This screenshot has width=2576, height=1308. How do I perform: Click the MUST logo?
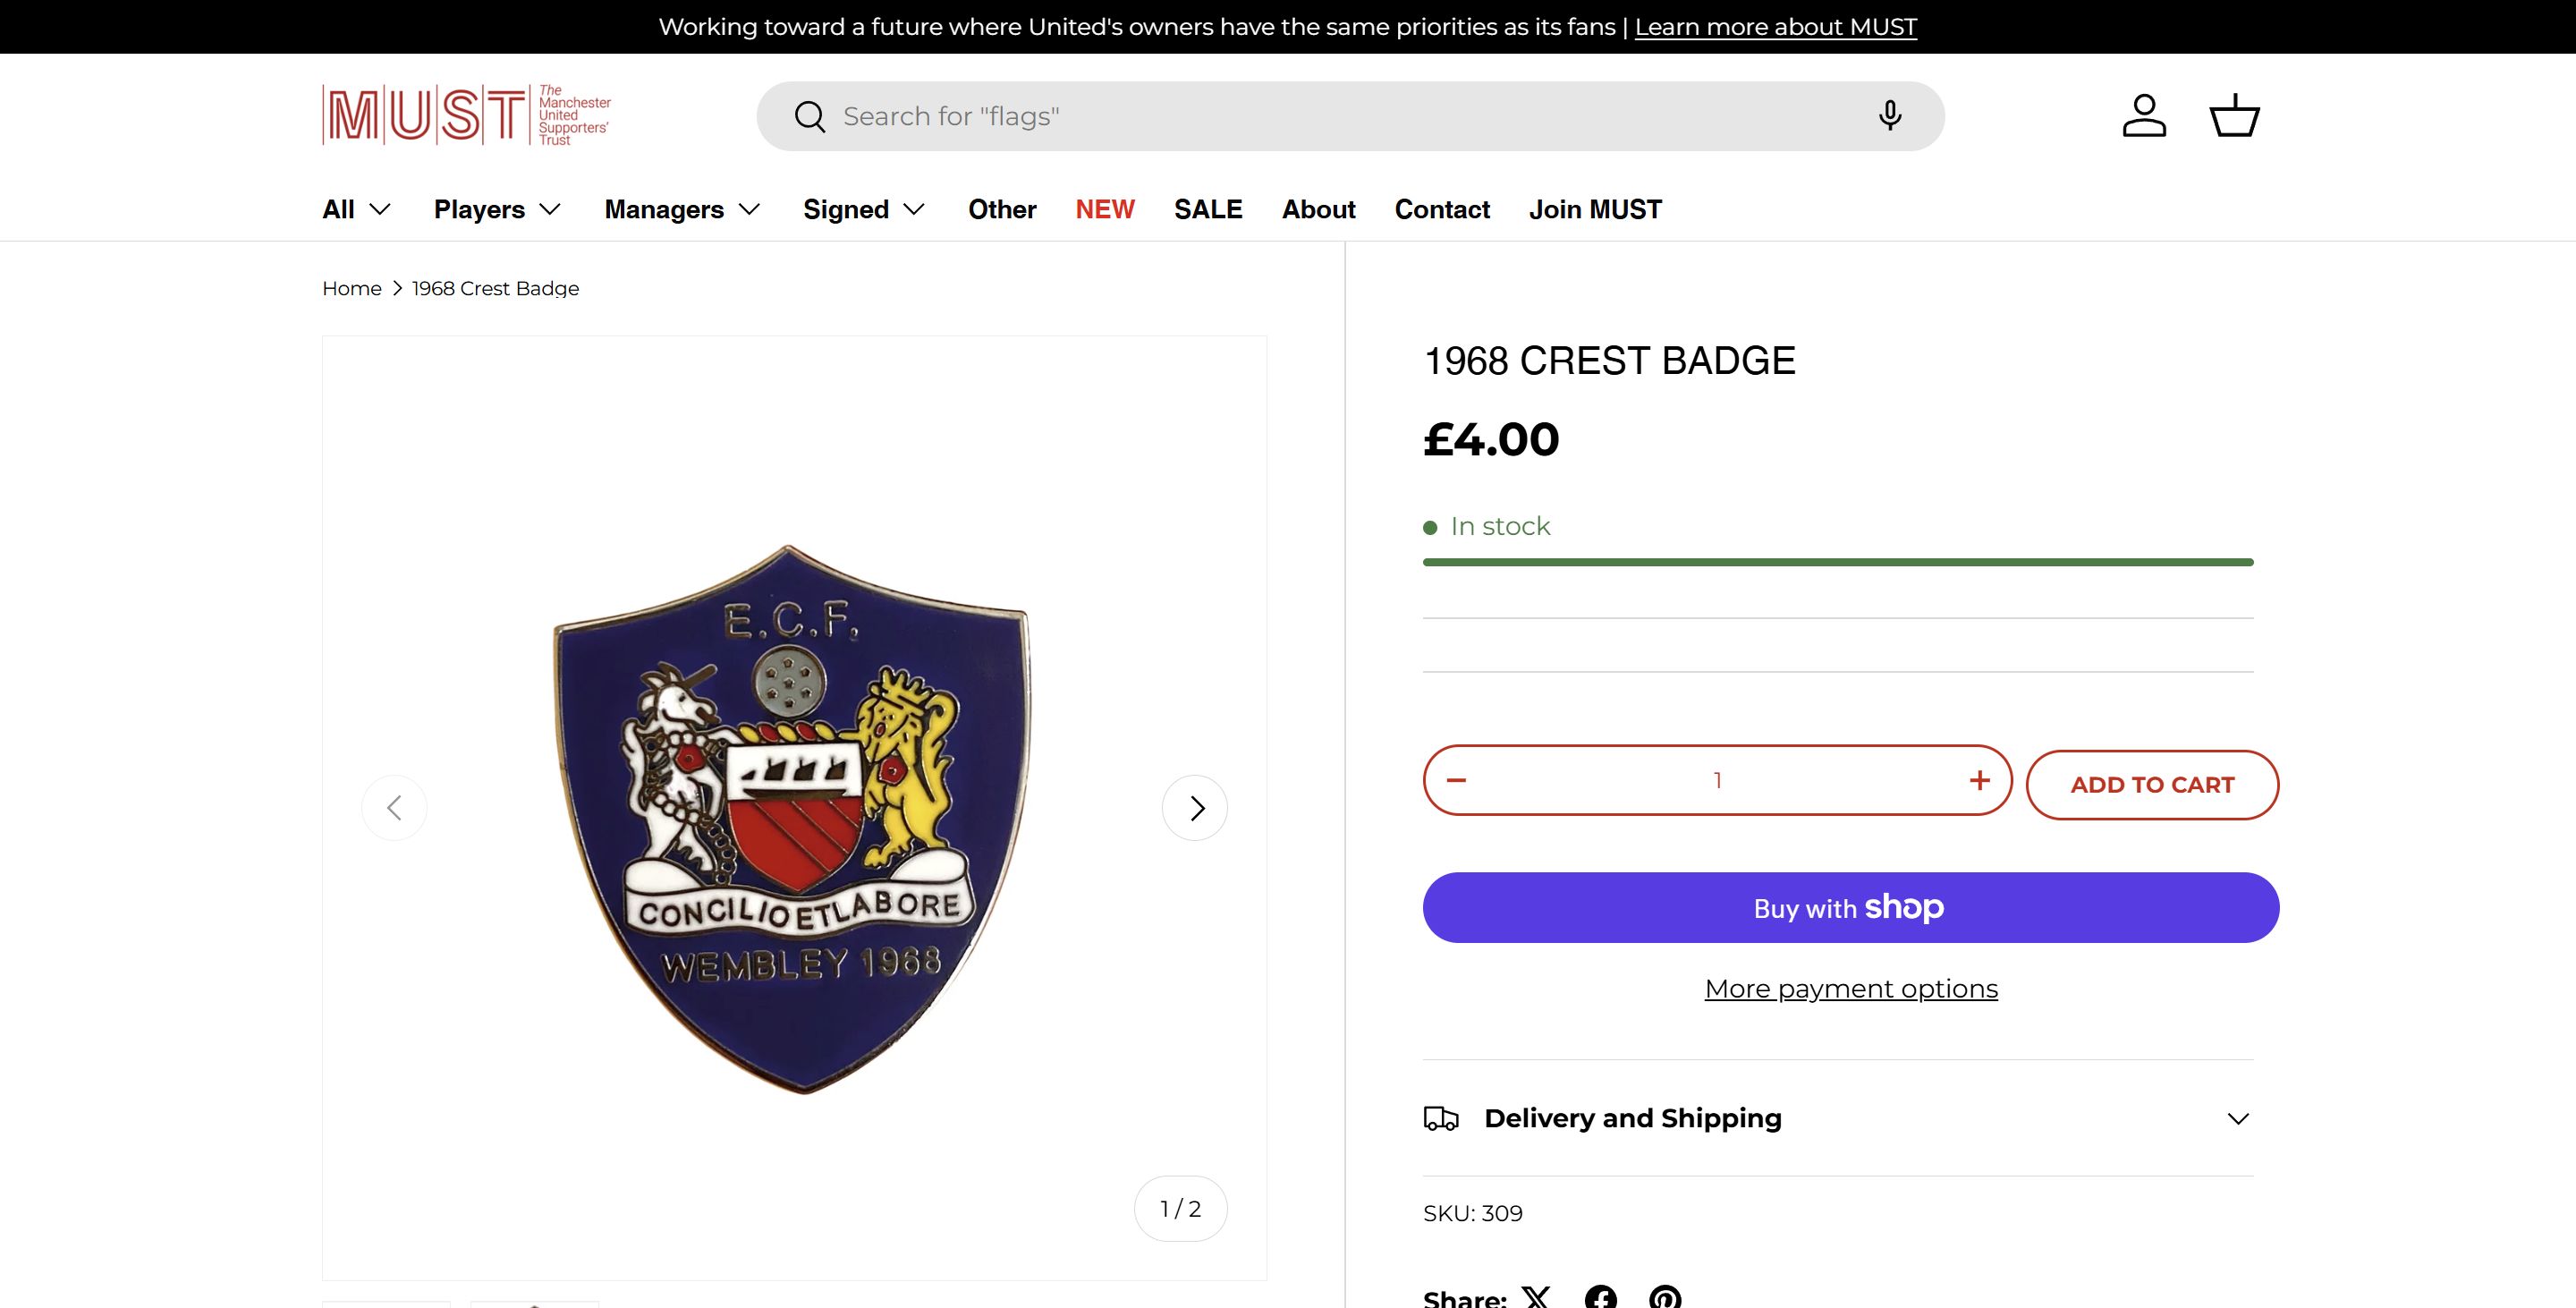coord(466,115)
